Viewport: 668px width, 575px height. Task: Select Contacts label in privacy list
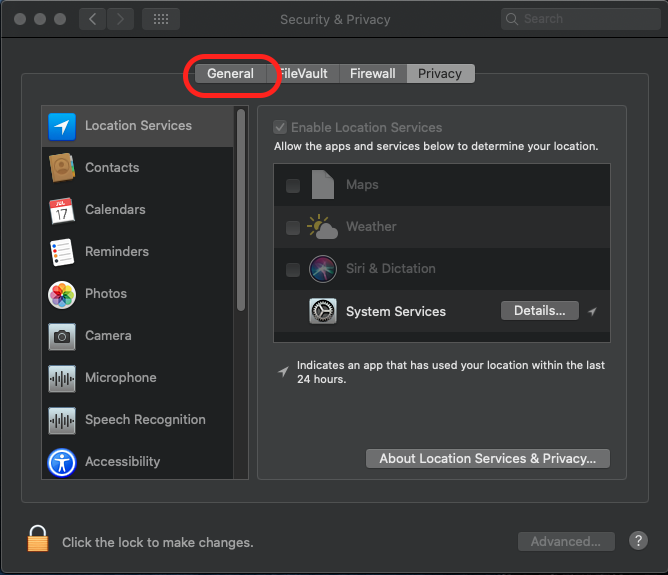112,167
